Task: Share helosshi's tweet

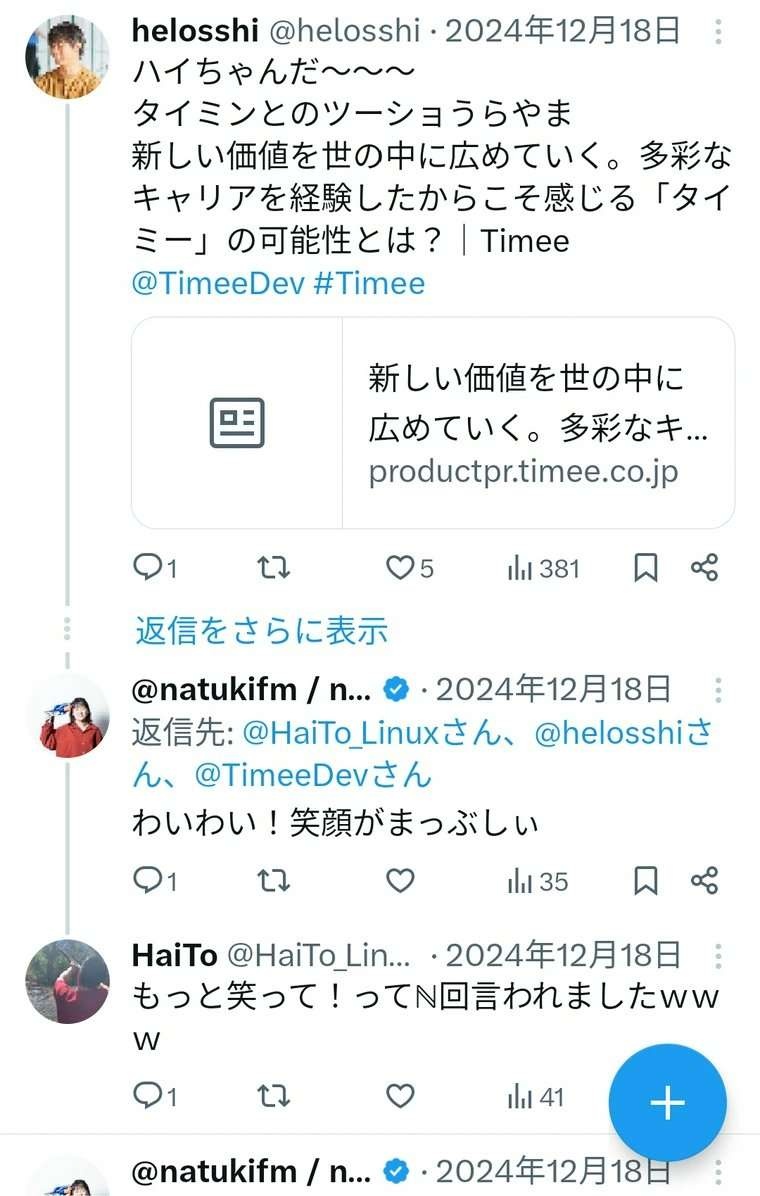Action: click(704, 569)
